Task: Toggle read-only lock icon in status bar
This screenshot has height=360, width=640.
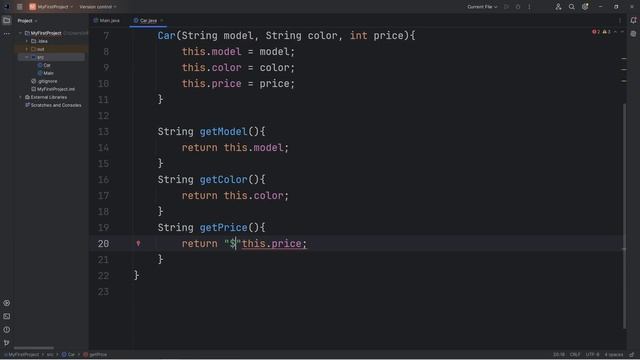Action: click(x=631, y=355)
